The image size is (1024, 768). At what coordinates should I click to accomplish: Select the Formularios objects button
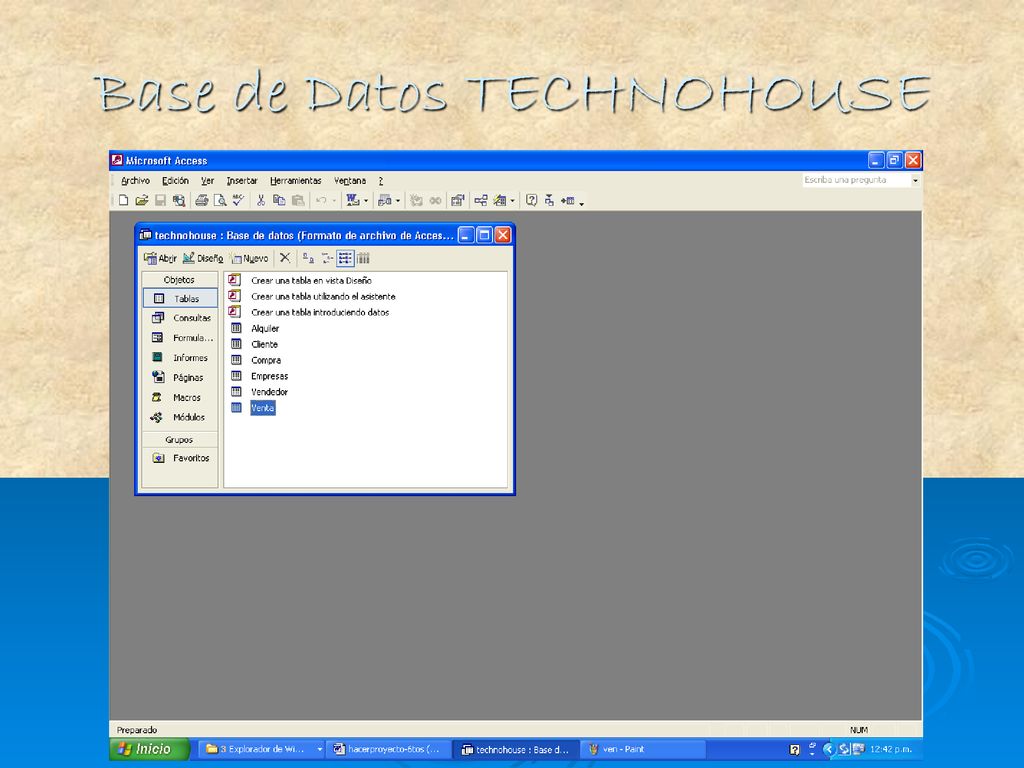pyautogui.click(x=180, y=338)
